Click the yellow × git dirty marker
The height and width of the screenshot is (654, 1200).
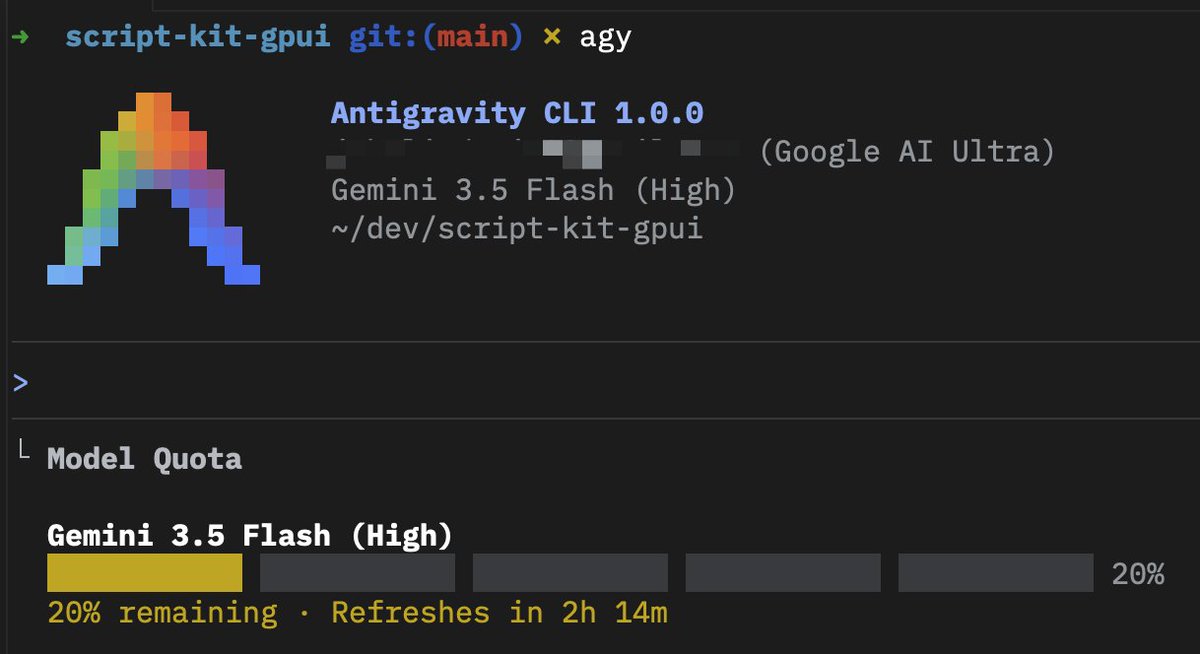click(x=551, y=38)
